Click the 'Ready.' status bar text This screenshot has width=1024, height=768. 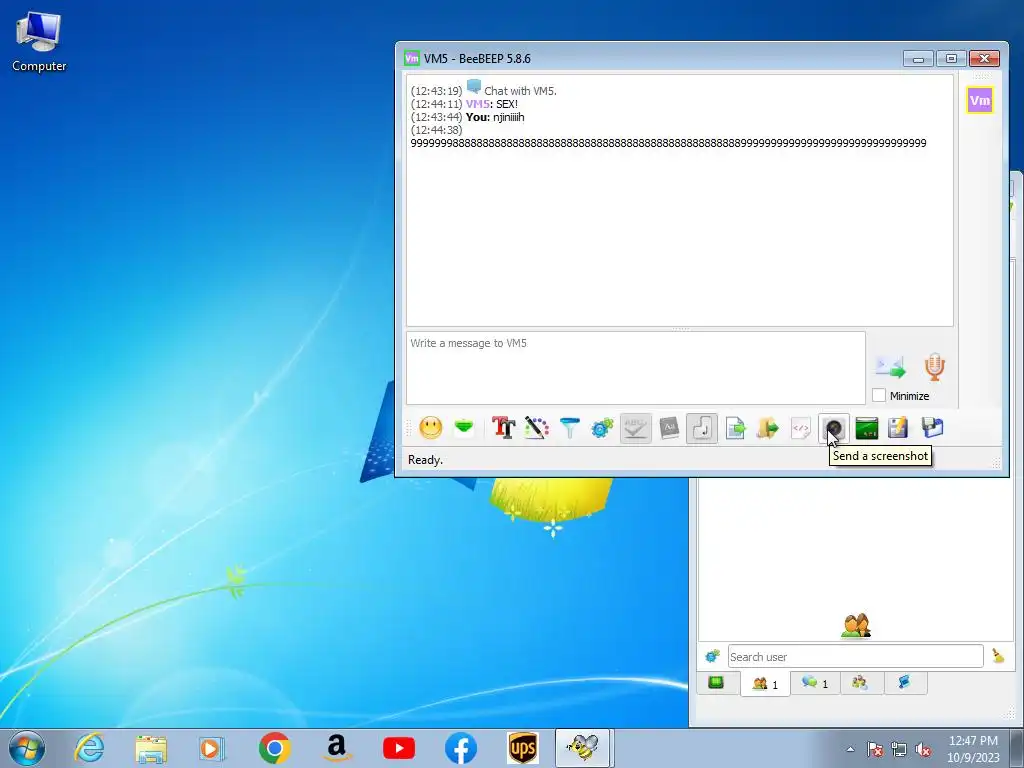425,460
